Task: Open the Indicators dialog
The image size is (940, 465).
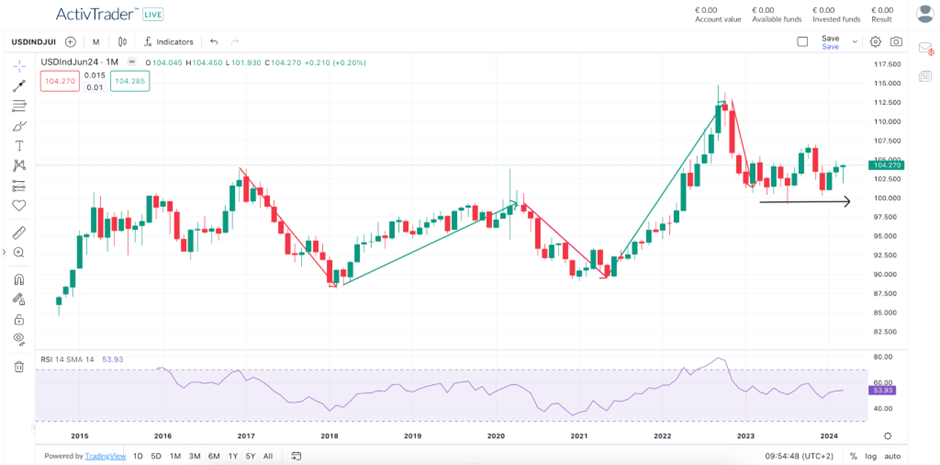Action: click(168, 42)
